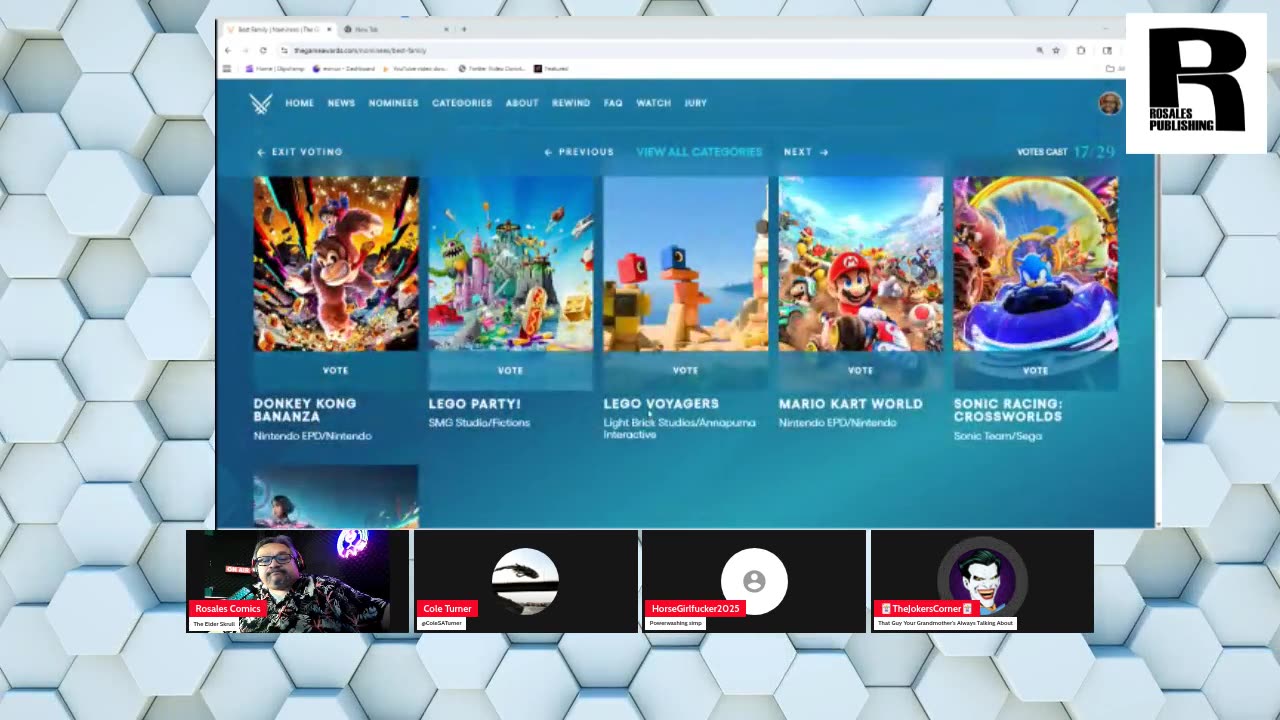Image resolution: width=1280 pixels, height=720 pixels.
Task: Vote for Donkey Kong Bananza
Action: point(336,370)
